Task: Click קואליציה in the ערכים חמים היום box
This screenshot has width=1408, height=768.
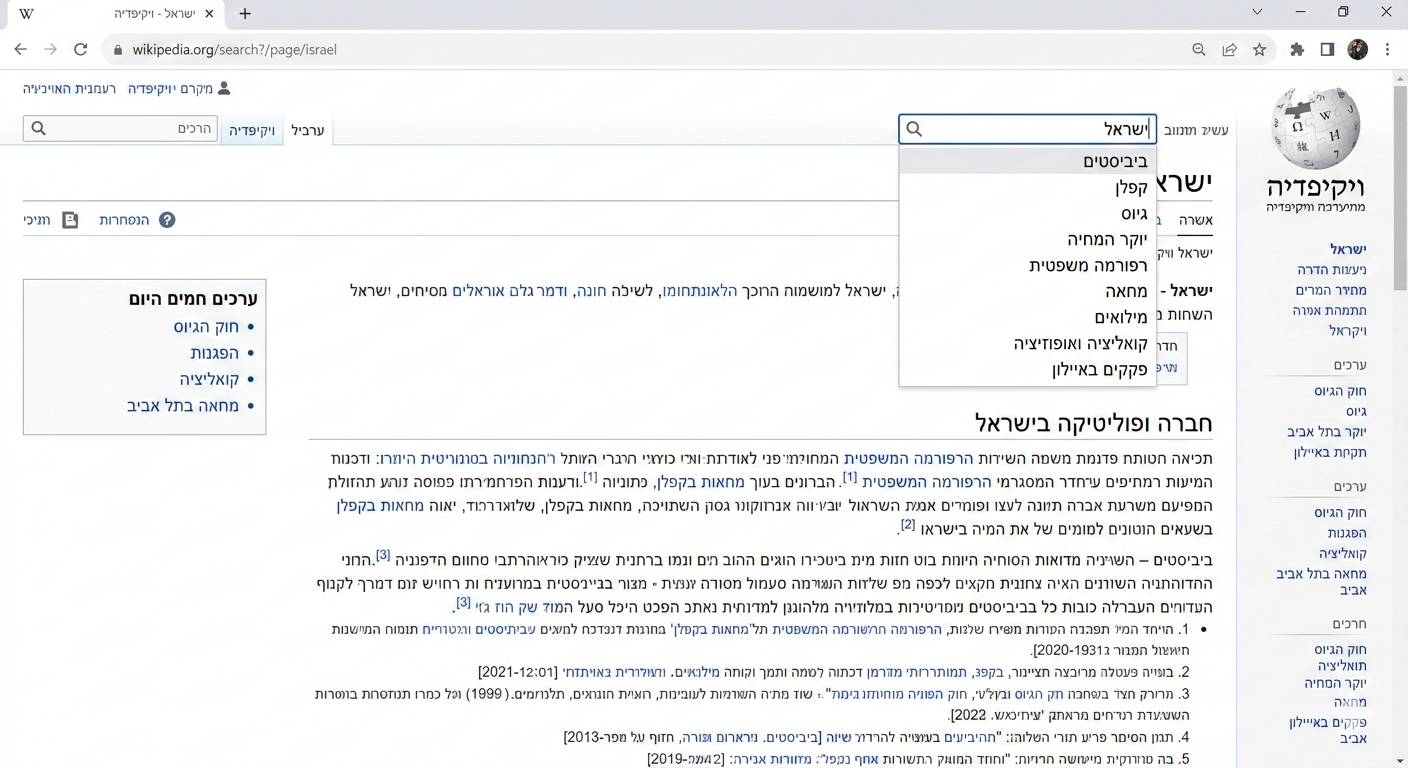Action: (209, 380)
